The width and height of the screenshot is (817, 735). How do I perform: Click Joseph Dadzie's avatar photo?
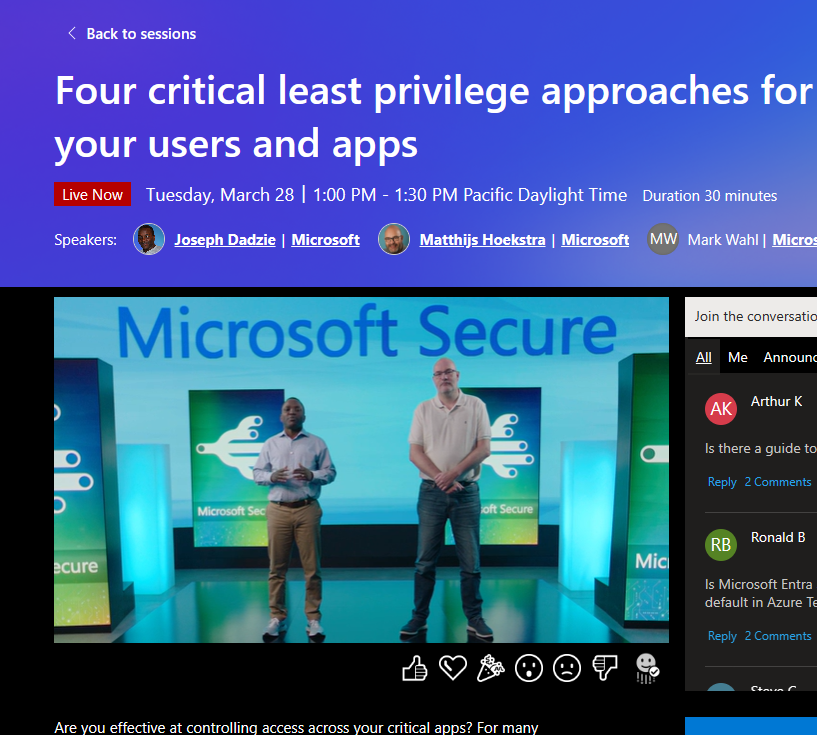[149, 239]
